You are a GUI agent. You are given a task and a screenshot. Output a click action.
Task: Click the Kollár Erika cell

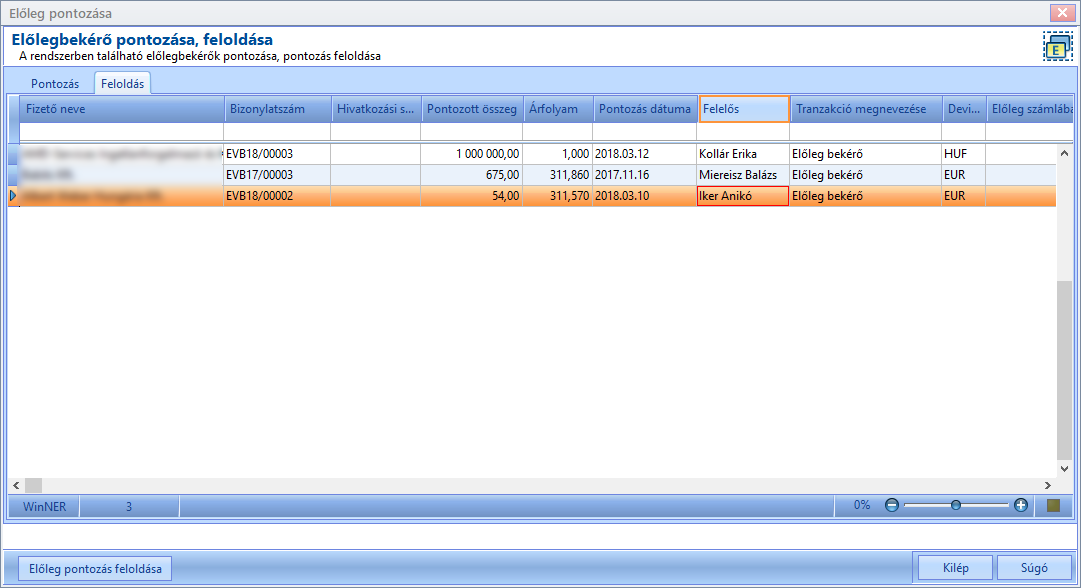[743, 154]
